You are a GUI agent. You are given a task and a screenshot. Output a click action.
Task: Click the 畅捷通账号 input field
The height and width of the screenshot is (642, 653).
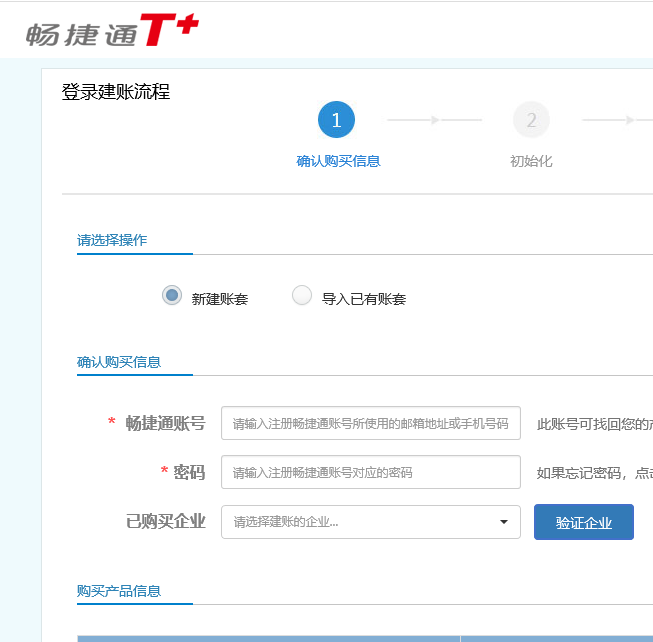tap(371, 423)
